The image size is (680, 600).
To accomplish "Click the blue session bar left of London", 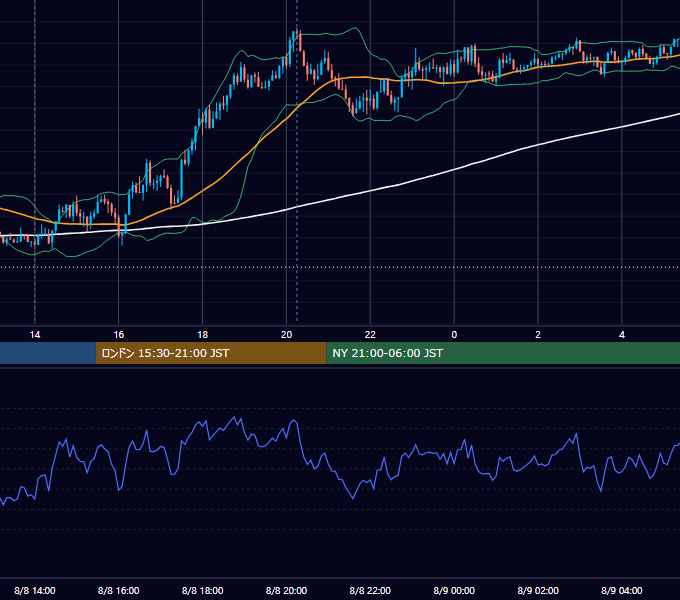I will [x=48, y=353].
